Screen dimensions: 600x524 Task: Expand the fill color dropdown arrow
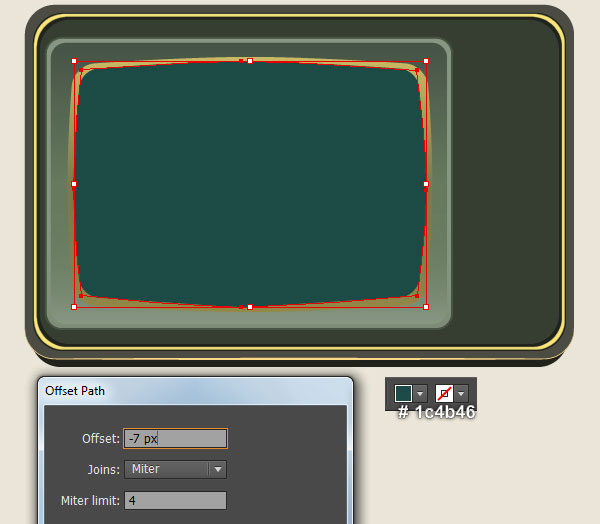coord(420,393)
